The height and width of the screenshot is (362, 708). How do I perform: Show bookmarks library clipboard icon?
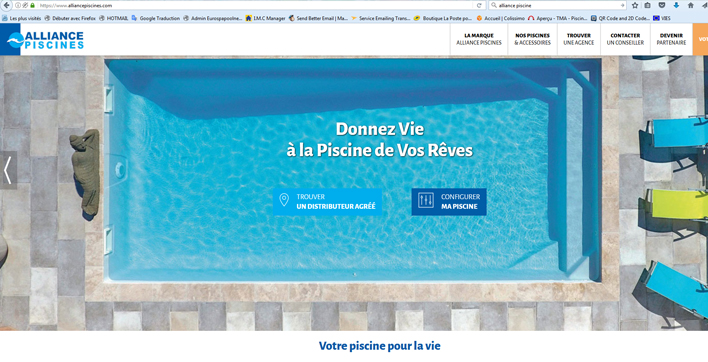click(647, 5)
